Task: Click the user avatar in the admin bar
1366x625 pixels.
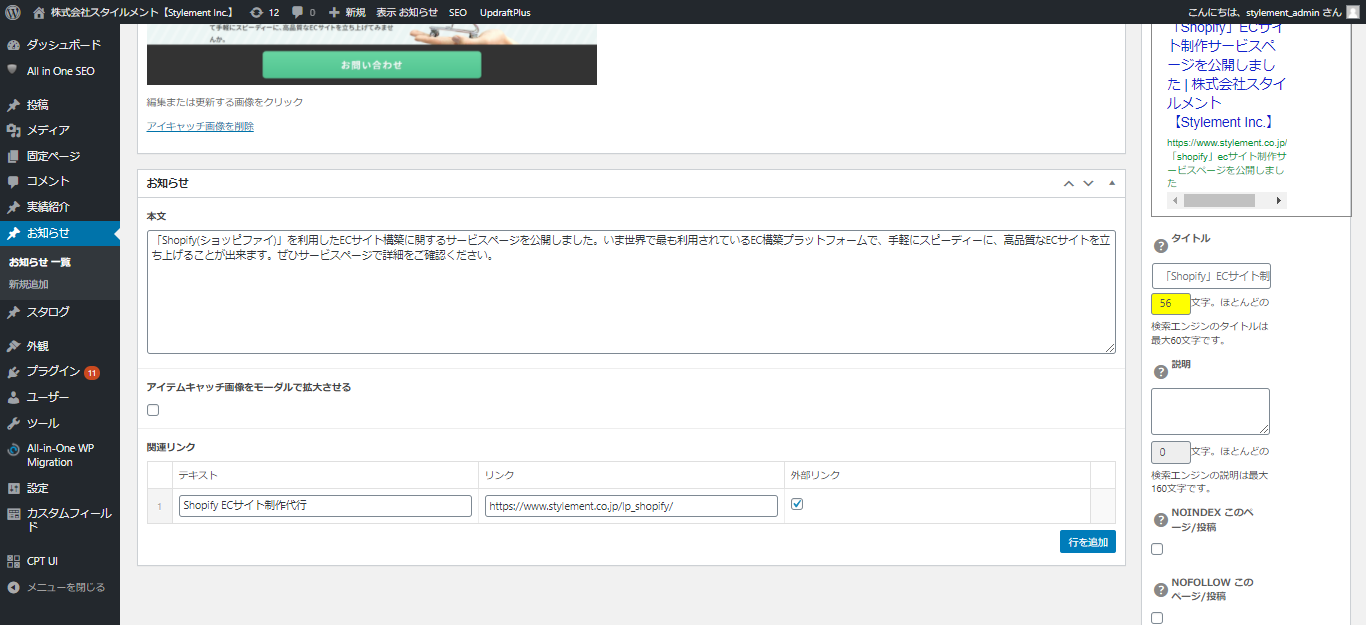Action: [1353, 12]
